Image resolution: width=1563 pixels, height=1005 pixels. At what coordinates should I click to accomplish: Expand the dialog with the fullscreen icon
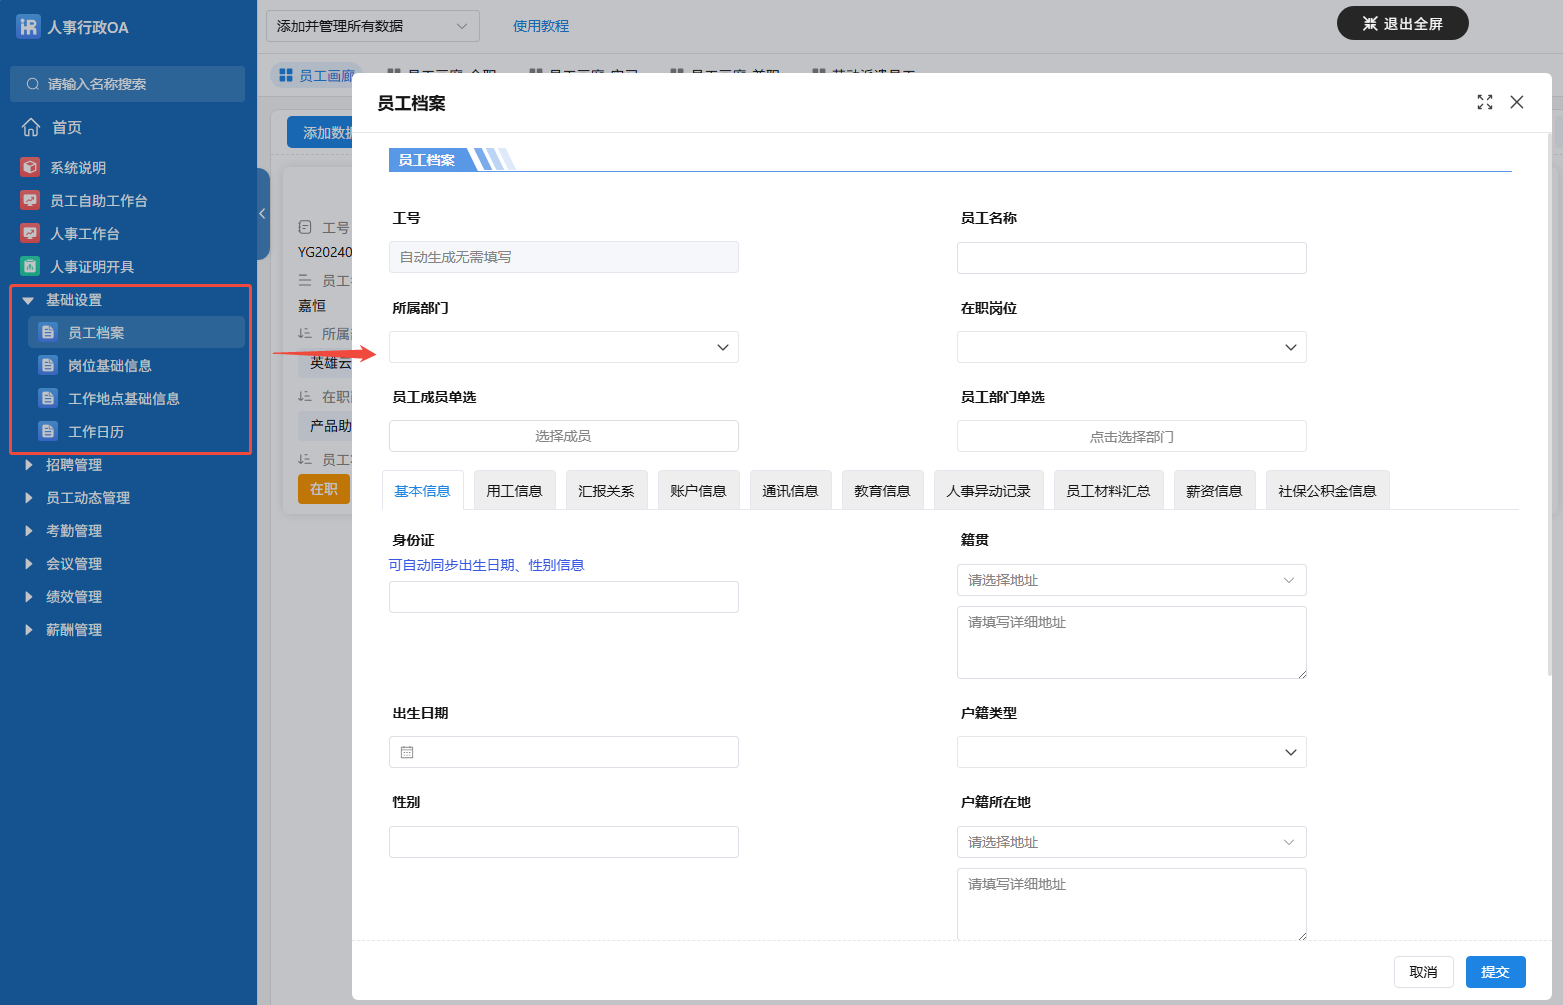[1484, 102]
